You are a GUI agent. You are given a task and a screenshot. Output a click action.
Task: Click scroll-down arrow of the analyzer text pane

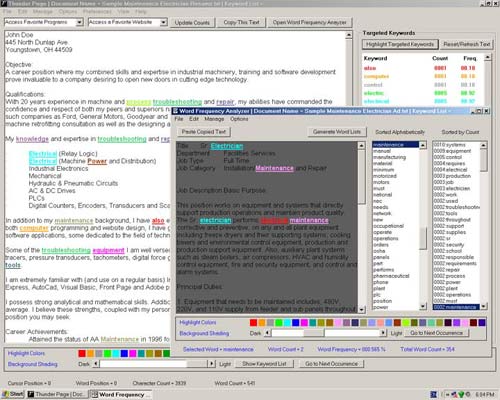(x=362, y=309)
